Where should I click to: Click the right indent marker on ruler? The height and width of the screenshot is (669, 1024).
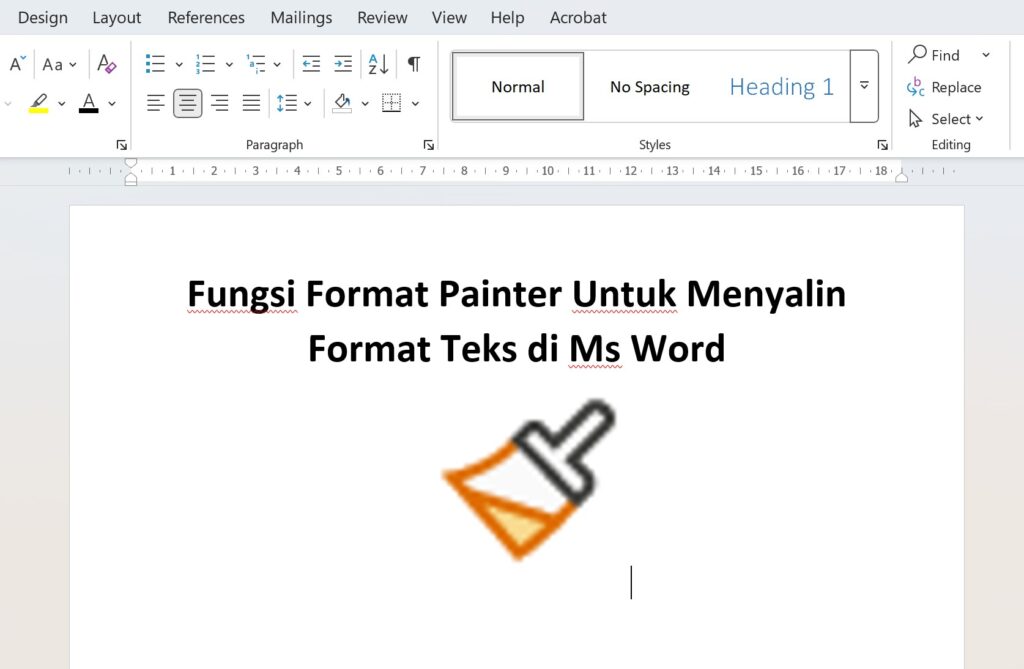902,176
